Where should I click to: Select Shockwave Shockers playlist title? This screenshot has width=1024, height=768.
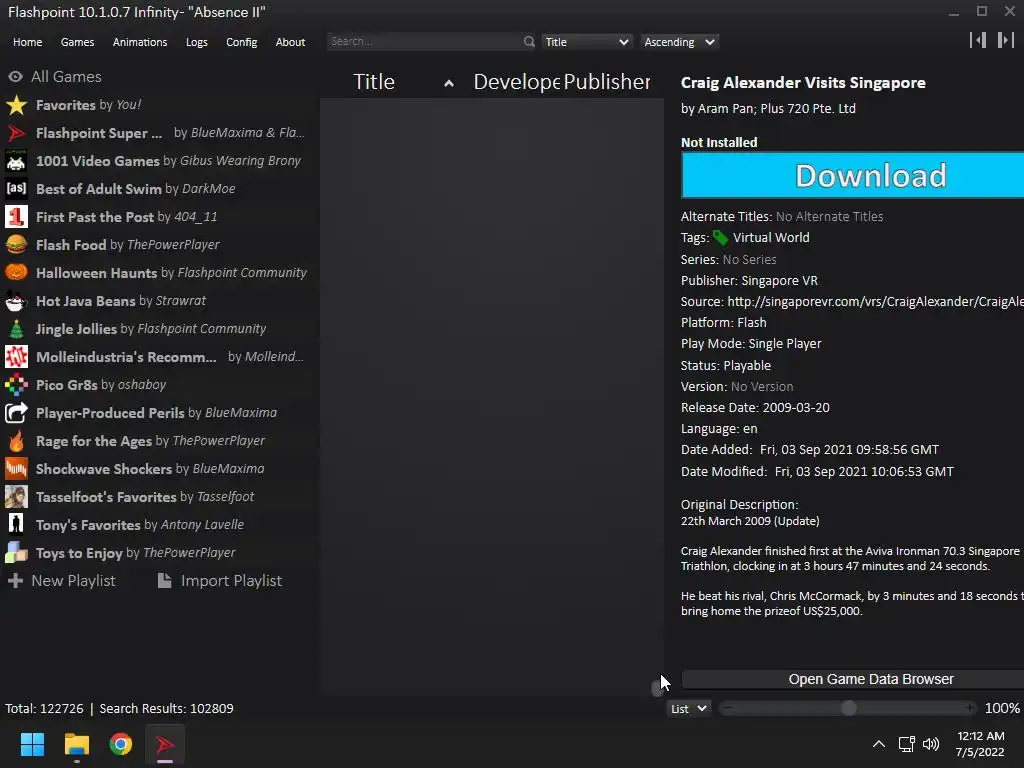[x=104, y=469]
